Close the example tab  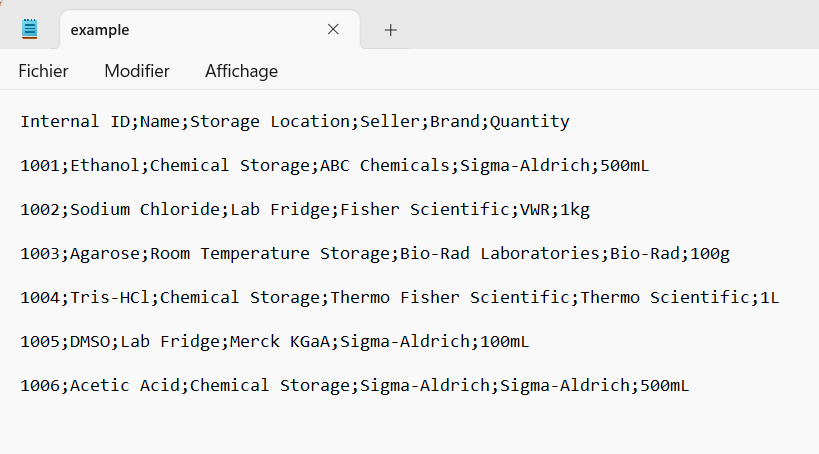[333, 29]
